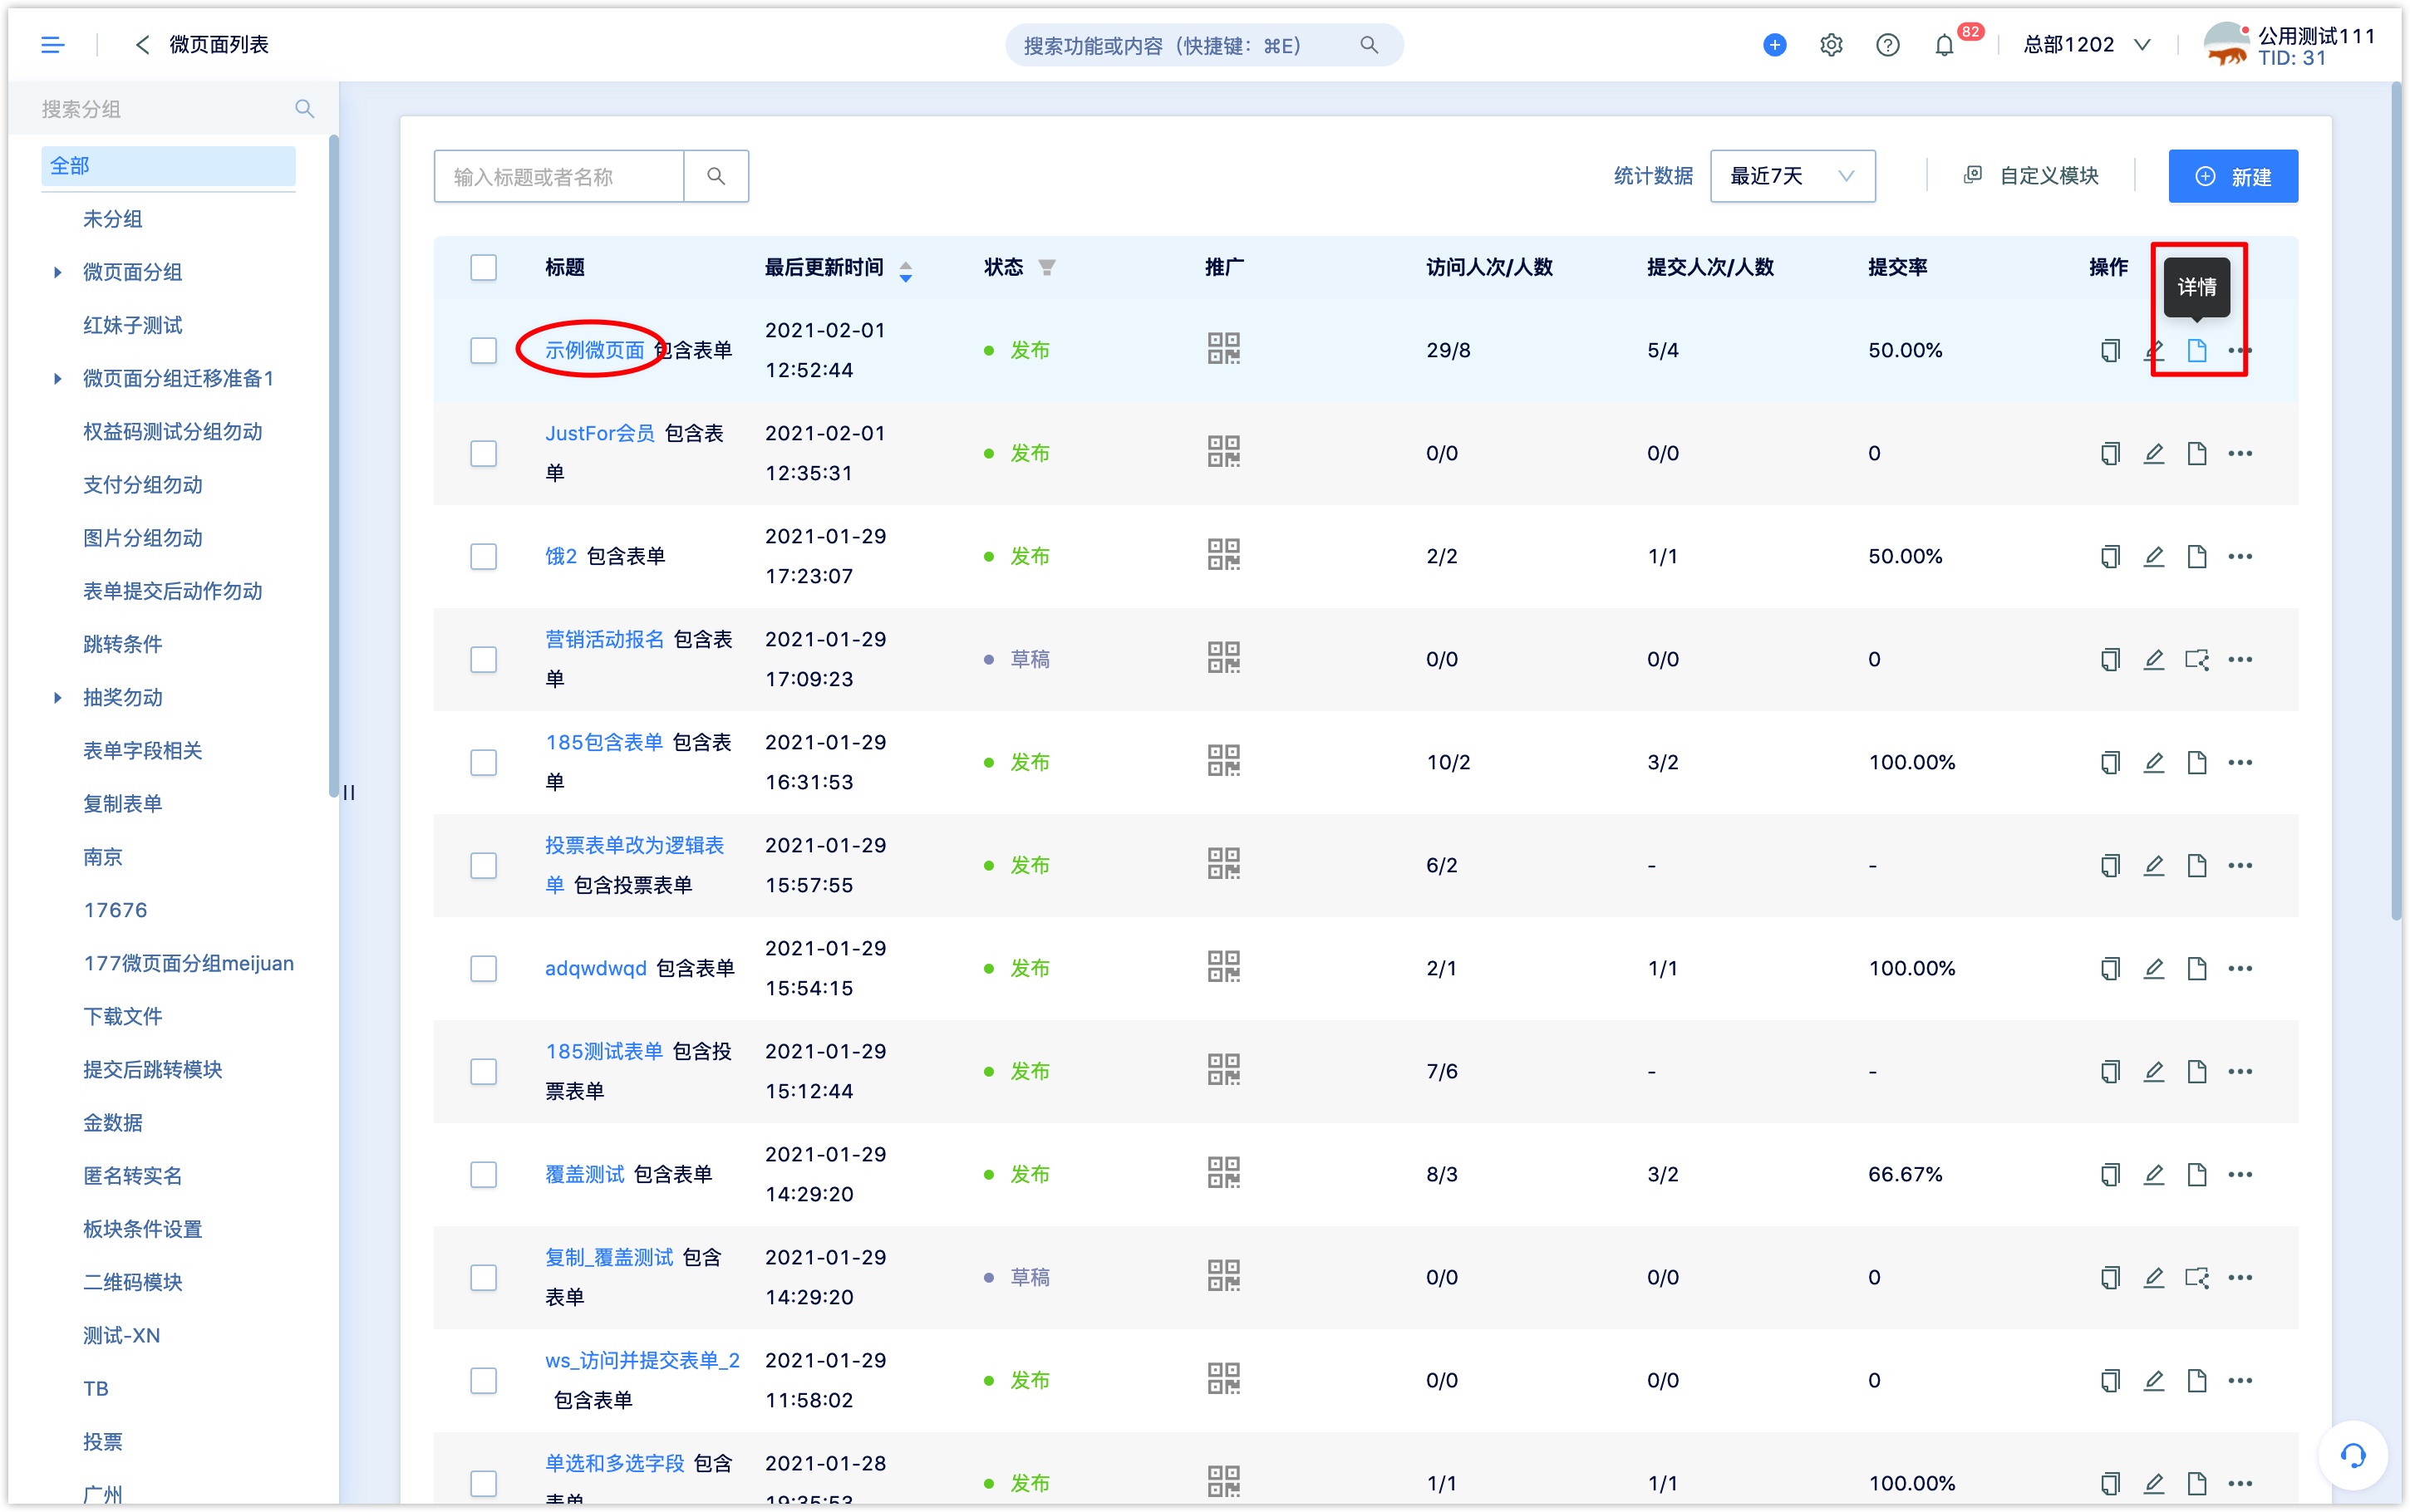Edit the 185测试表单 page
Image resolution: width=2410 pixels, height=1512 pixels.
(x=2154, y=1071)
